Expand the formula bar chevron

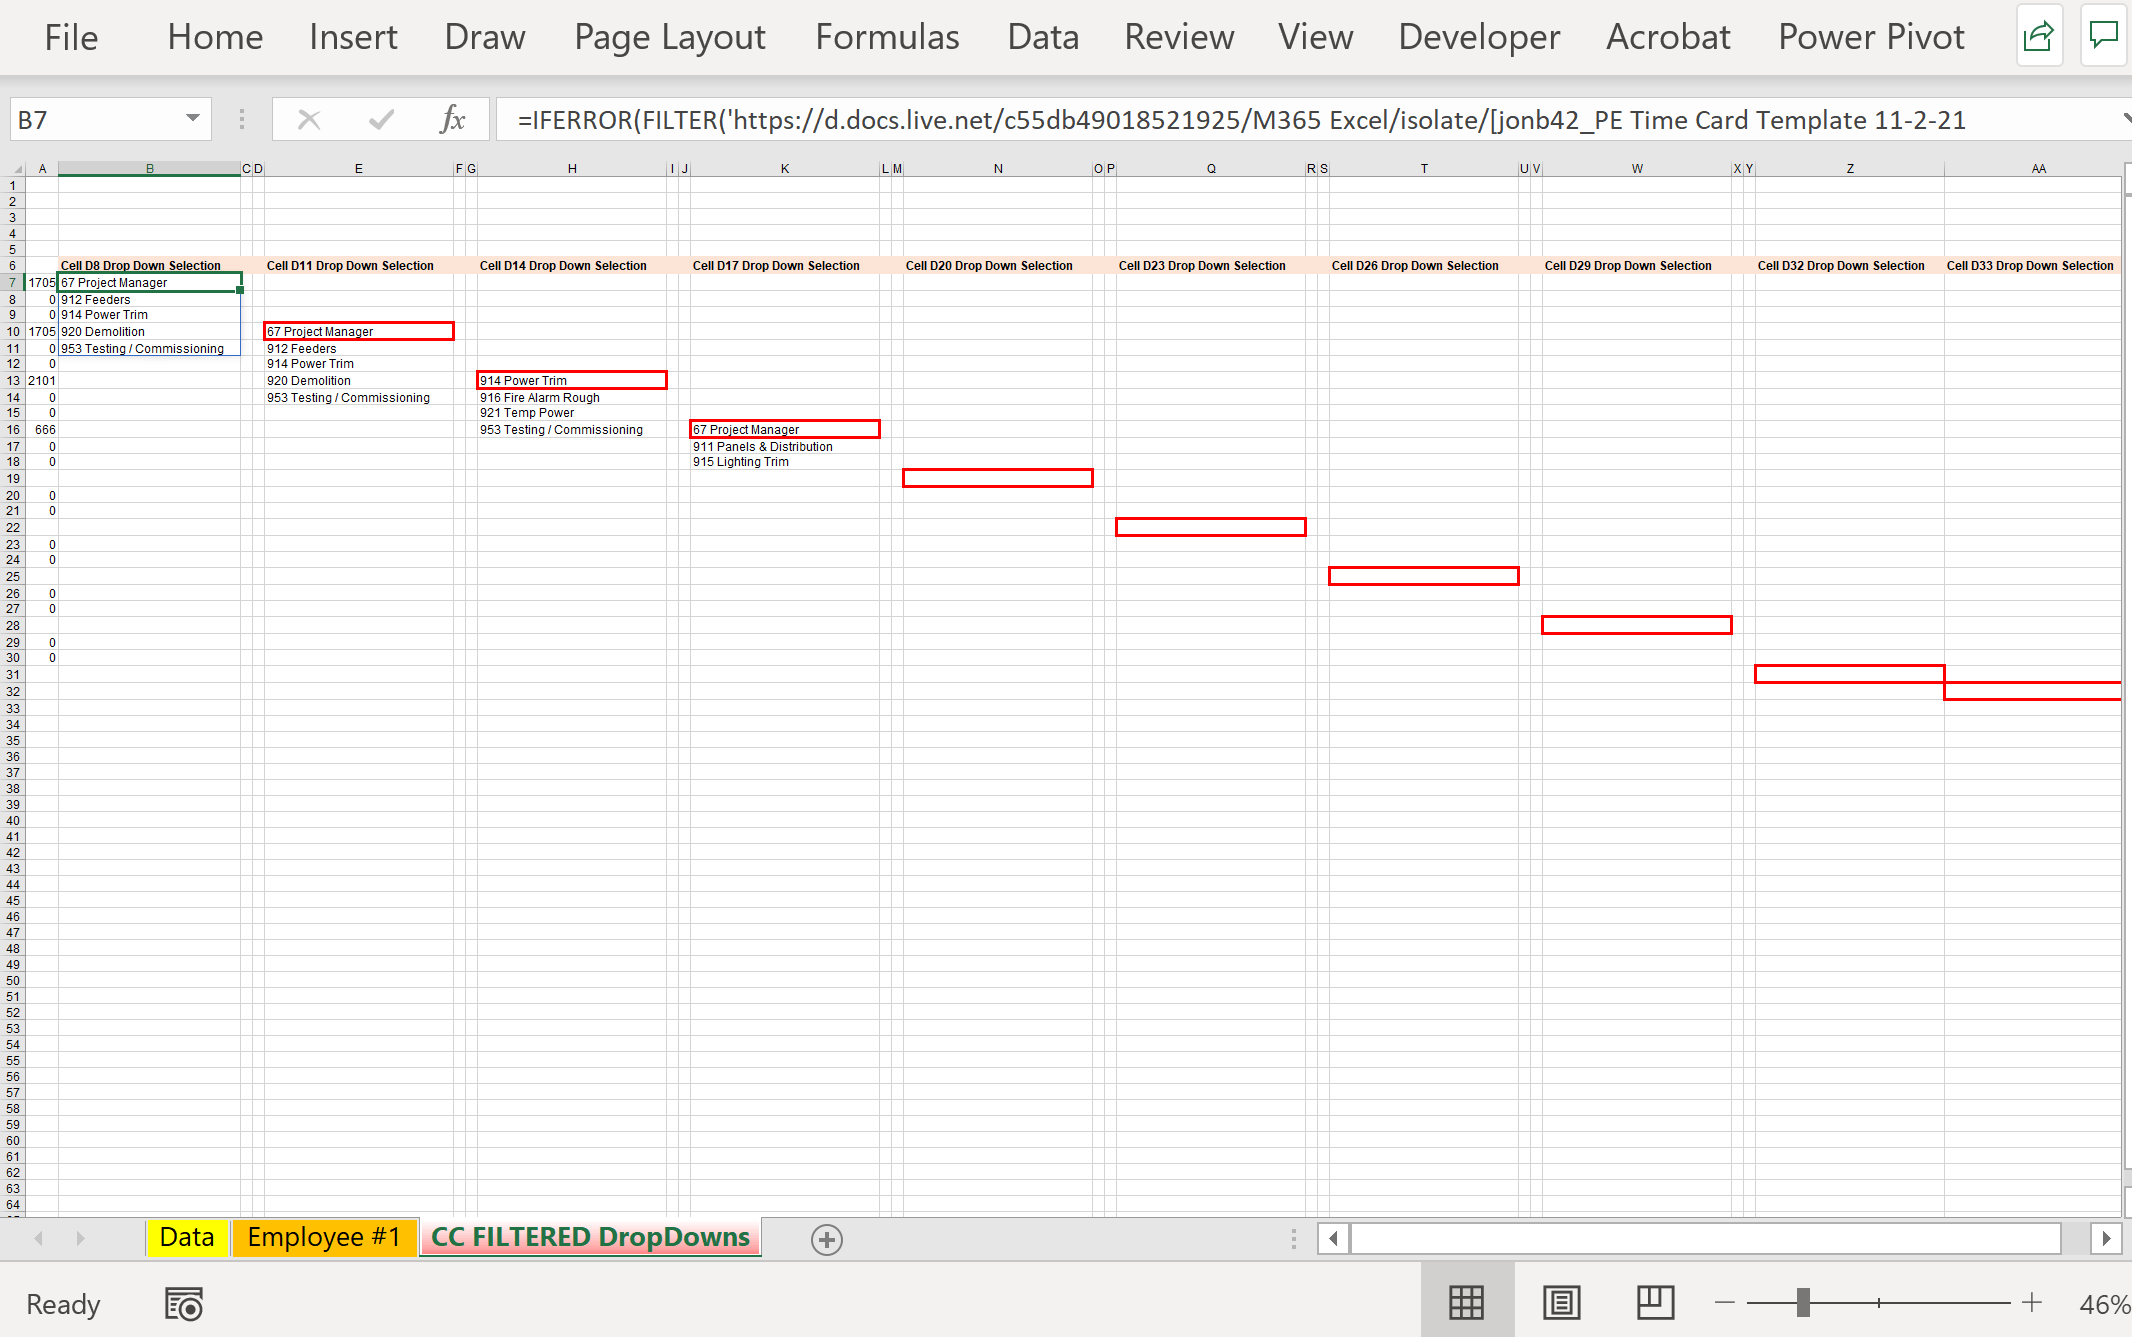click(2125, 119)
